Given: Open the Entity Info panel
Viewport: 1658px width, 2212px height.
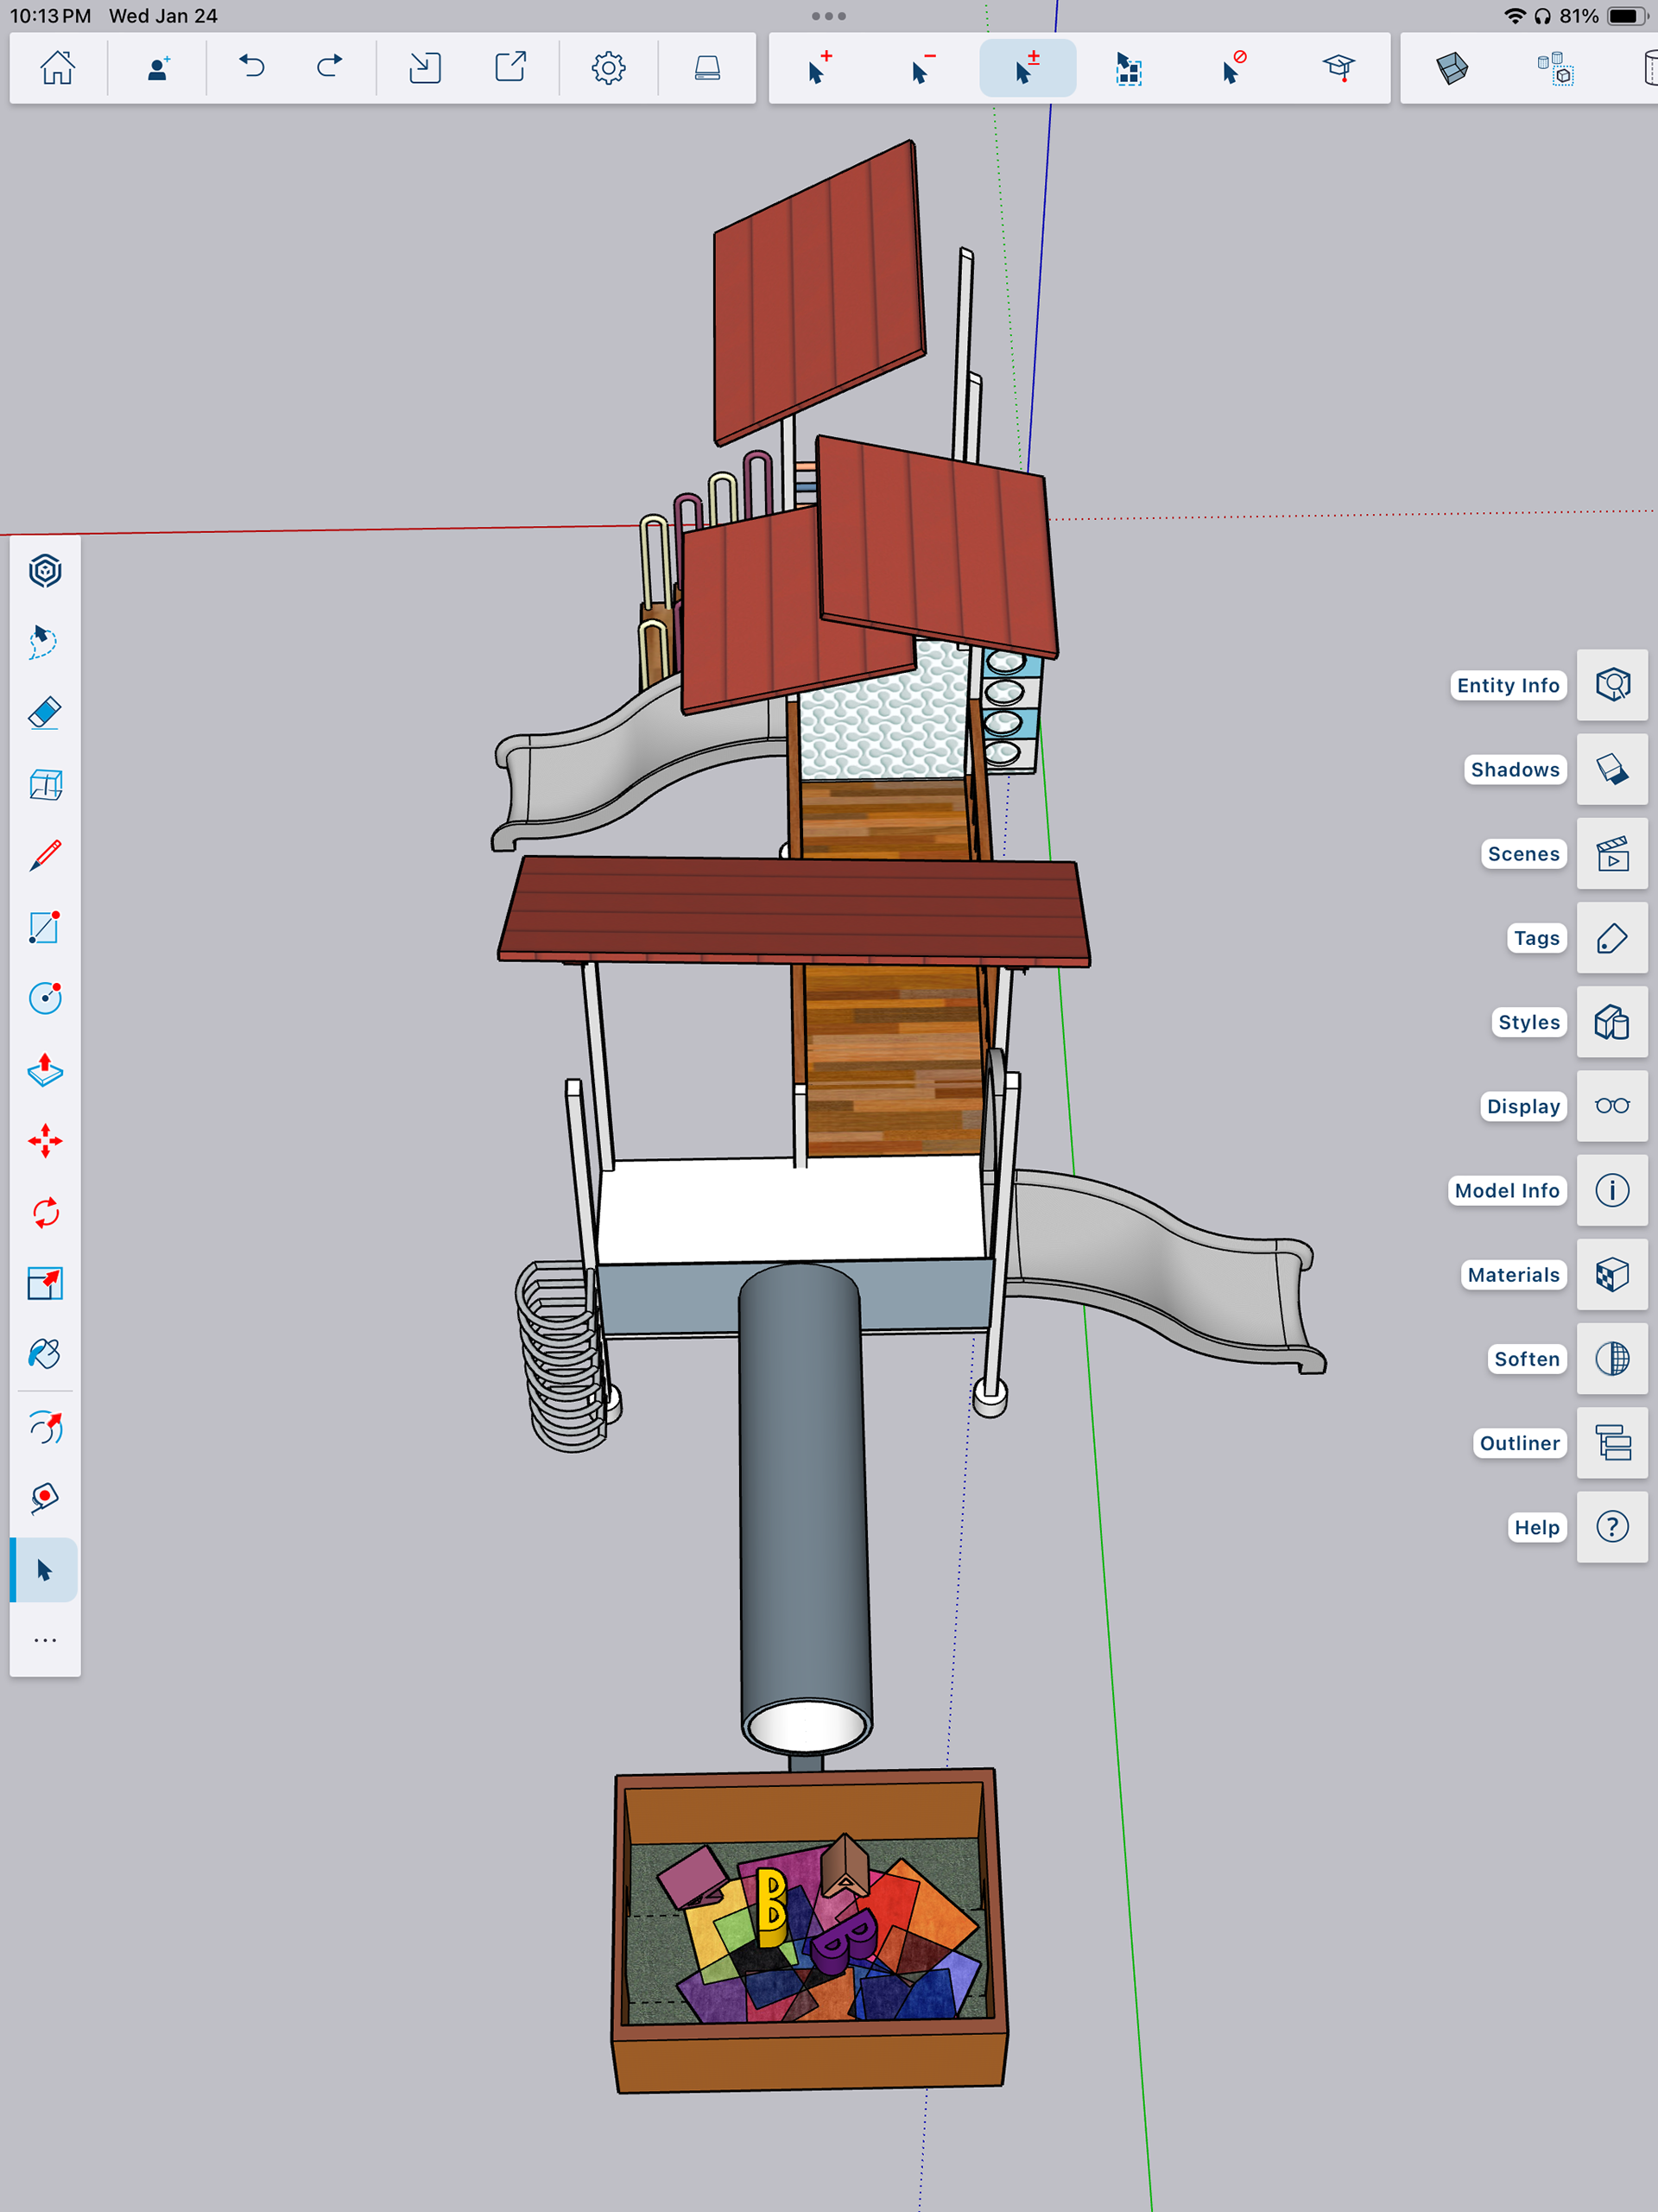Looking at the screenshot, I should [x=1611, y=685].
